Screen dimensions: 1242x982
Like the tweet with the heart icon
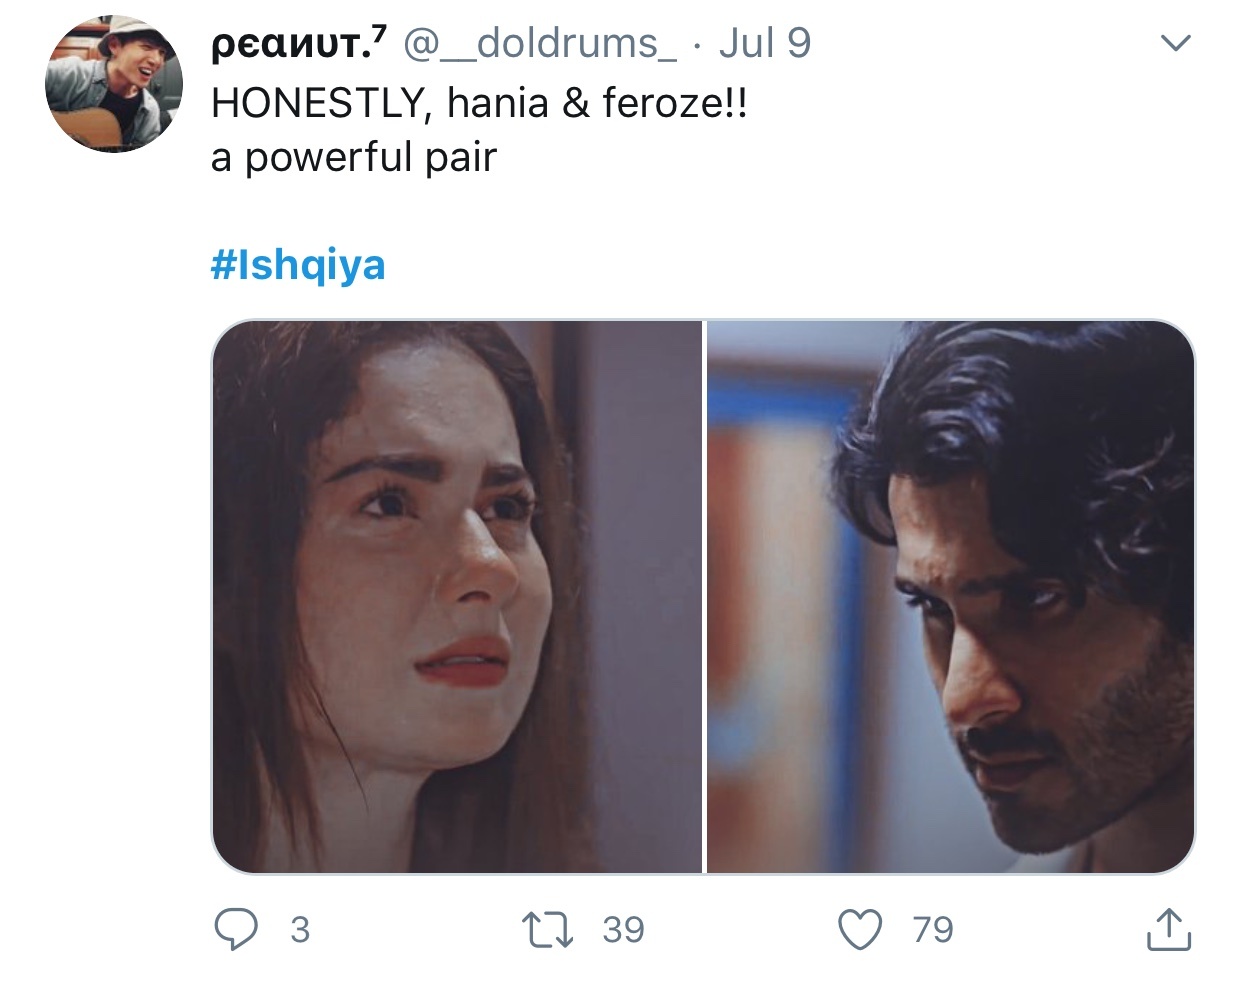pyautogui.click(x=860, y=930)
